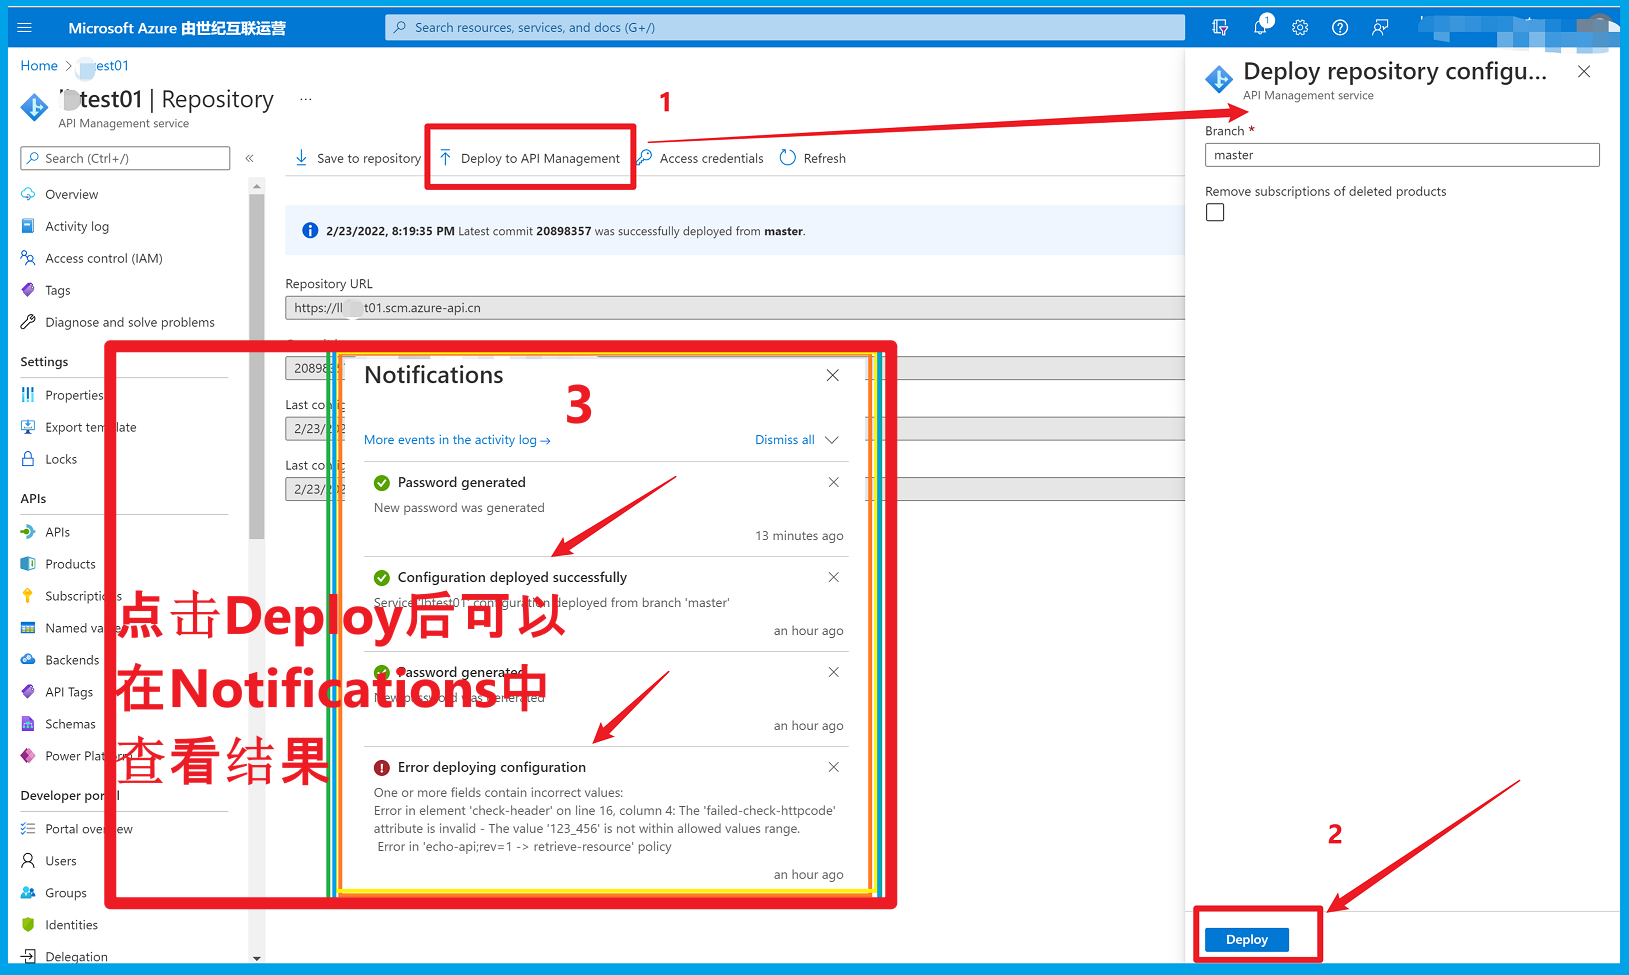Open the directory filter icon in header
This screenshot has height=975, width=1629.
point(1220,28)
